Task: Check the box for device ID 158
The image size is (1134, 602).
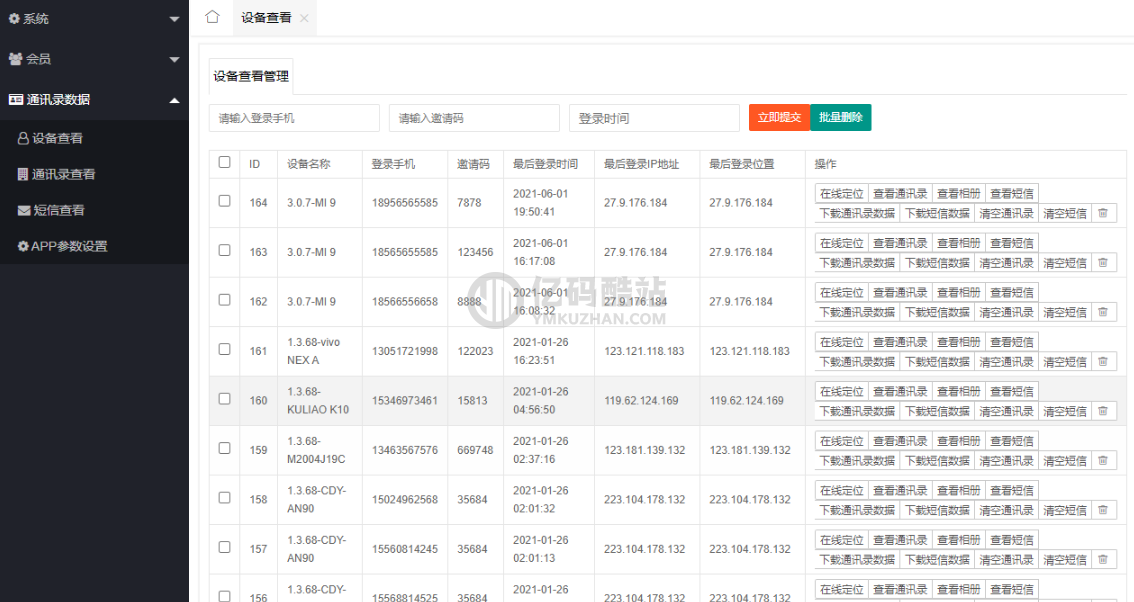Action: pos(224,498)
